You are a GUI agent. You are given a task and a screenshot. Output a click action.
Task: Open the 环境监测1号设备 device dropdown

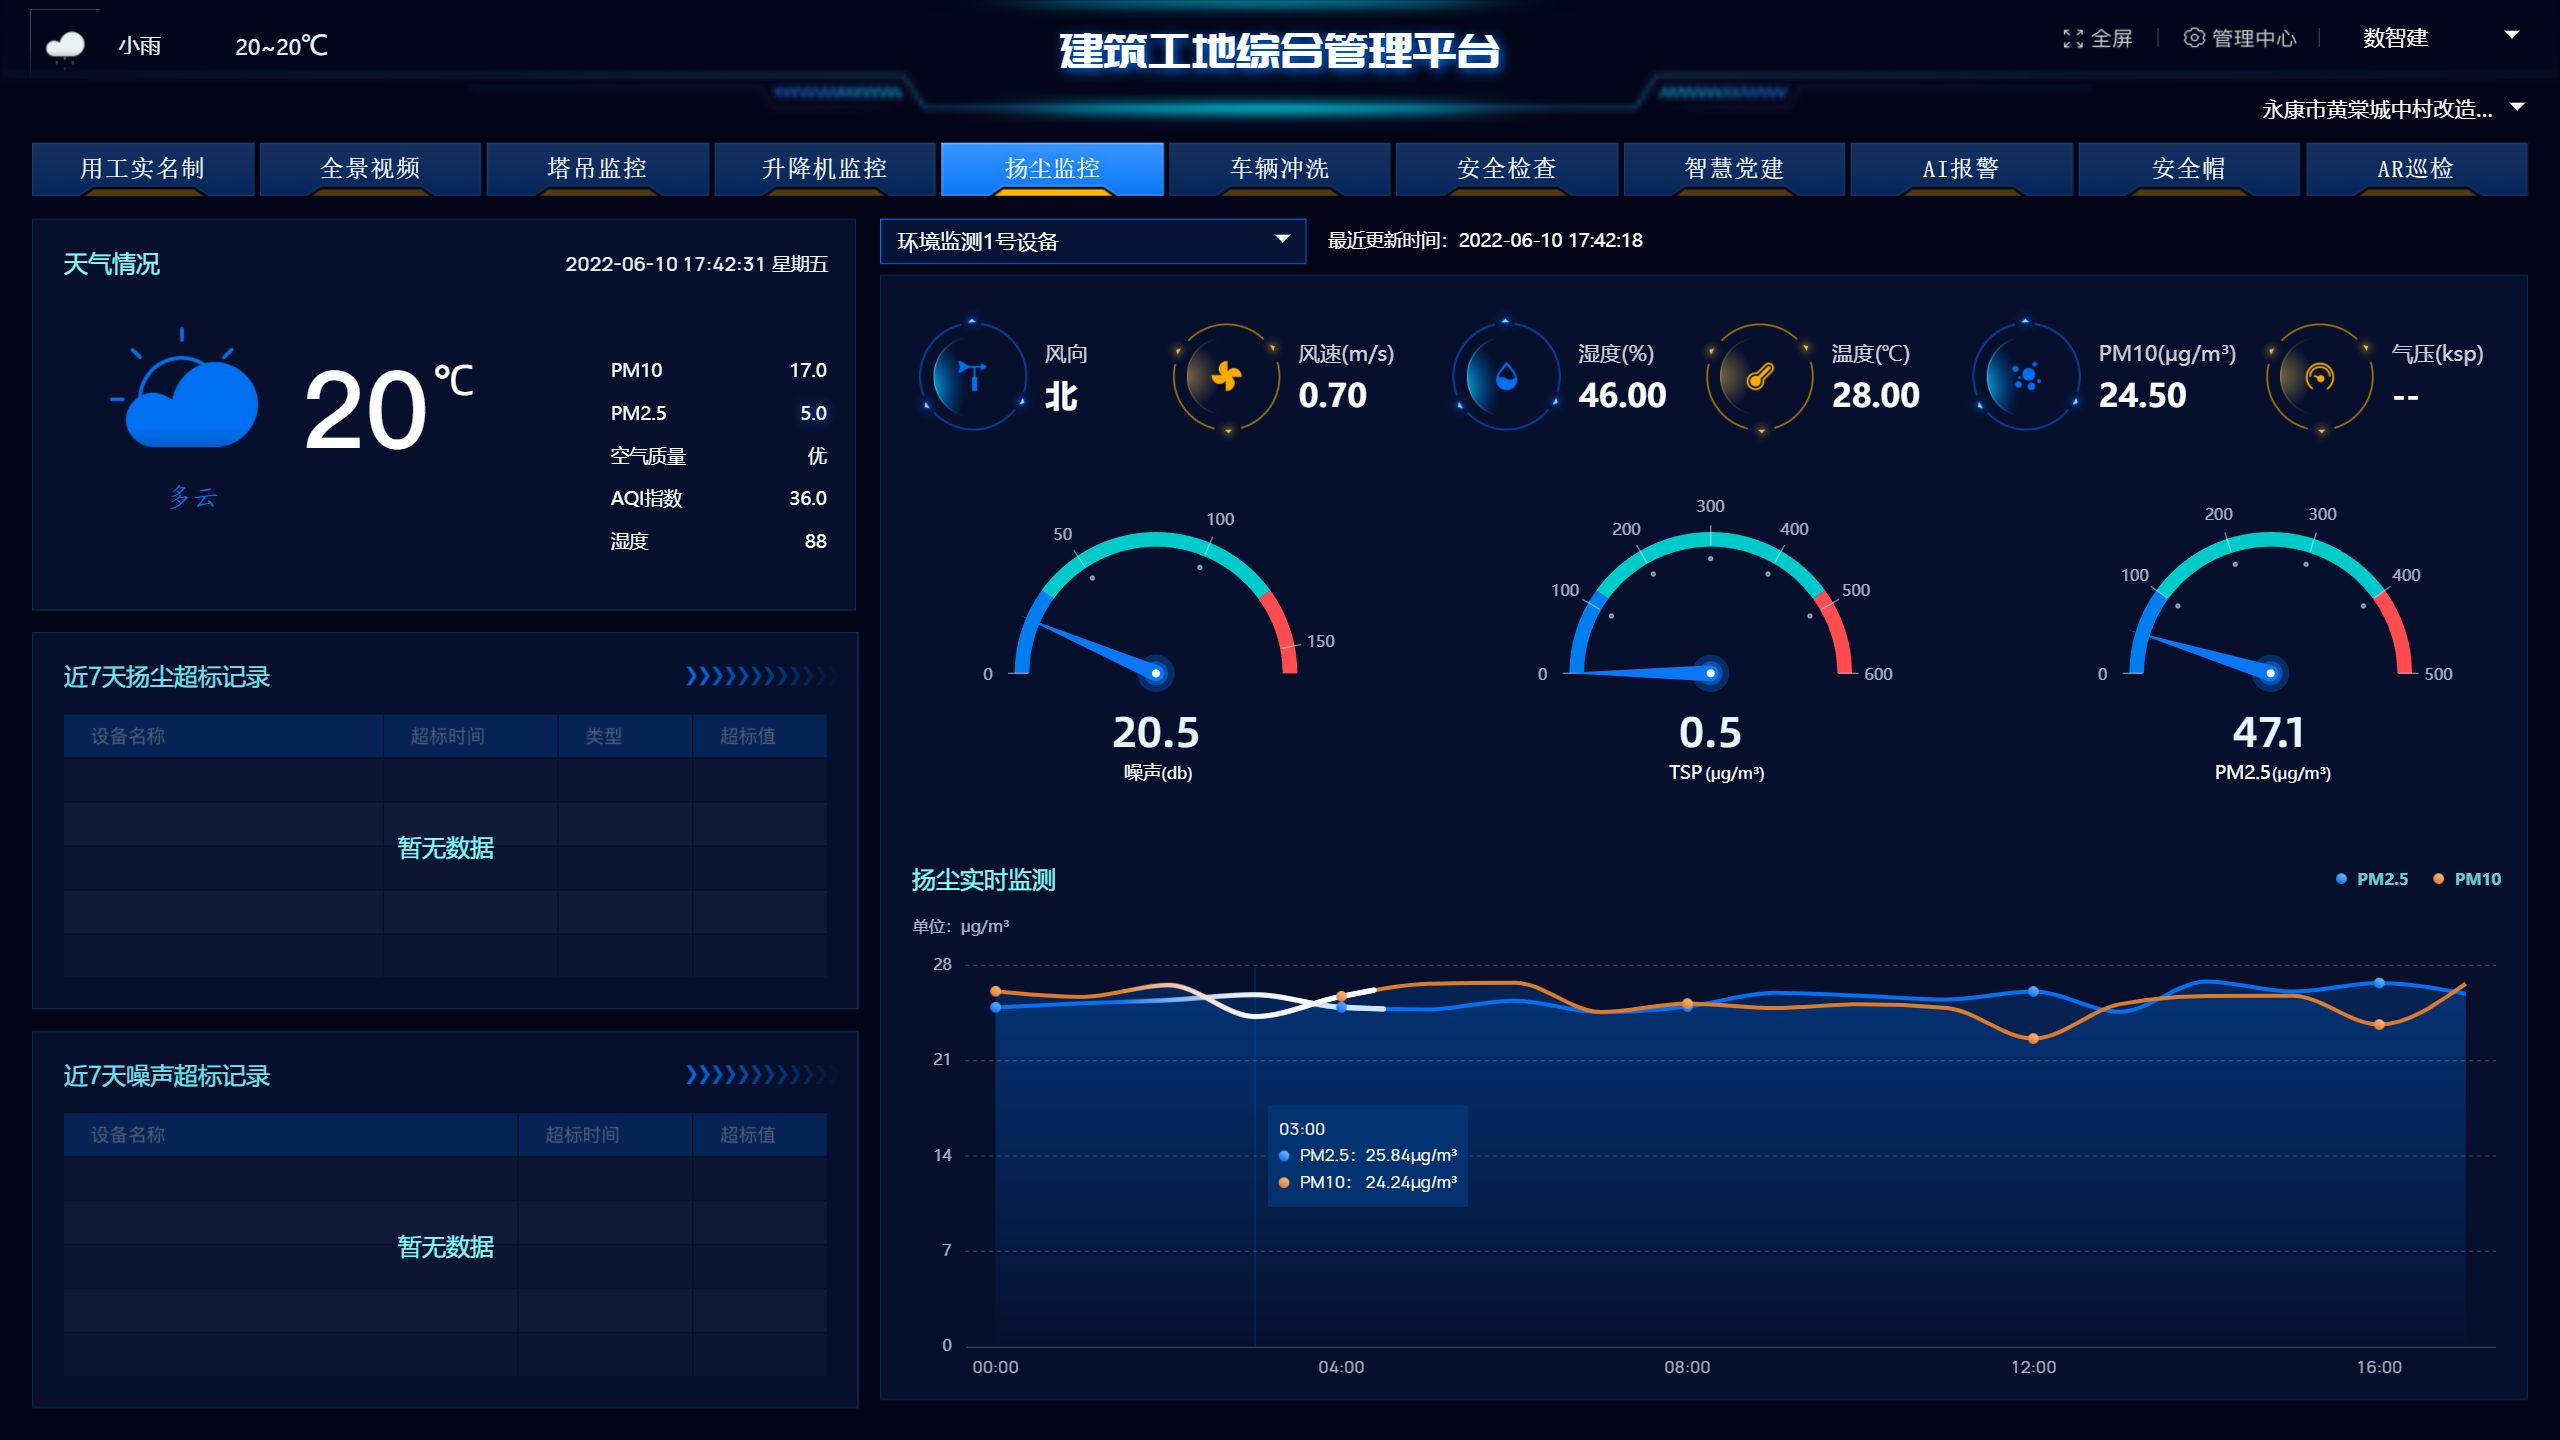(1092, 241)
